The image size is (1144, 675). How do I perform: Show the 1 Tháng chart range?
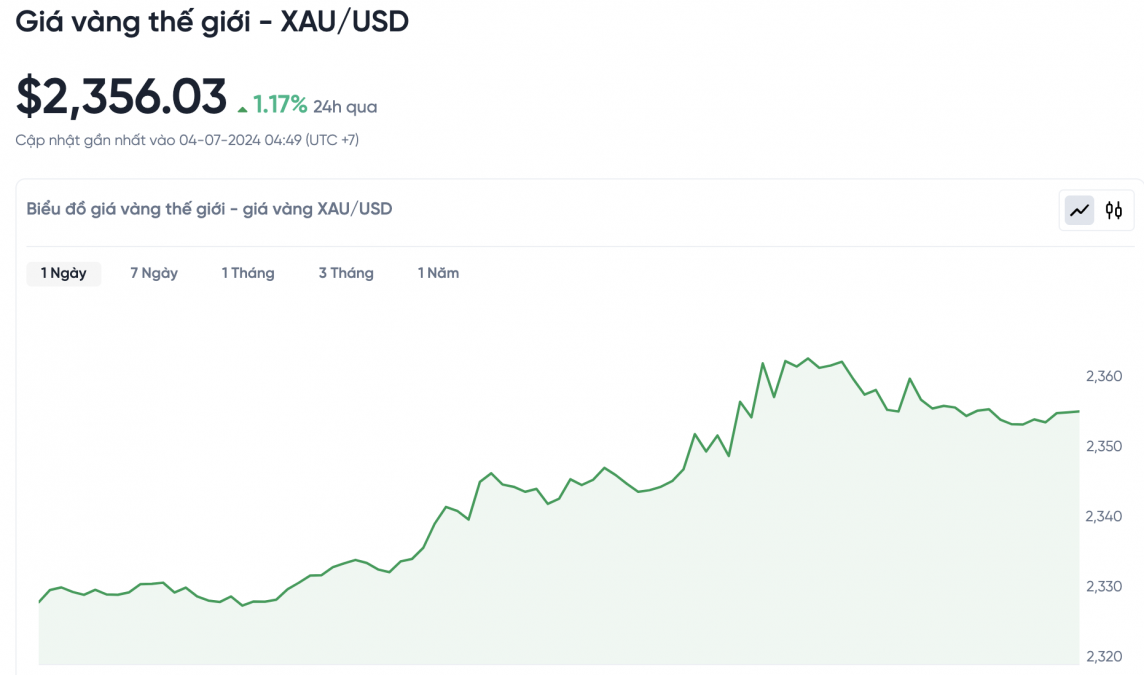pyautogui.click(x=248, y=273)
